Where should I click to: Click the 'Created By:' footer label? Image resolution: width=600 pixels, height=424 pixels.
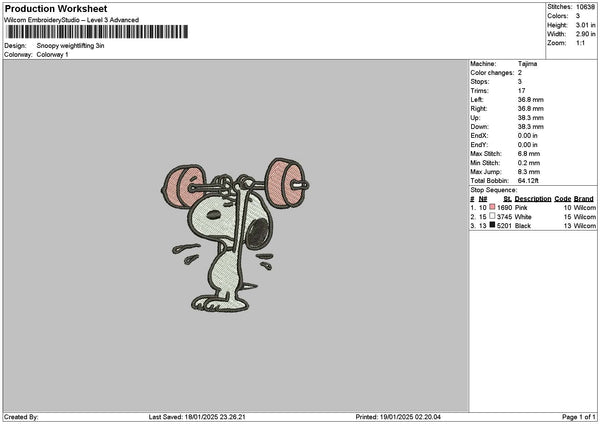point(21,417)
